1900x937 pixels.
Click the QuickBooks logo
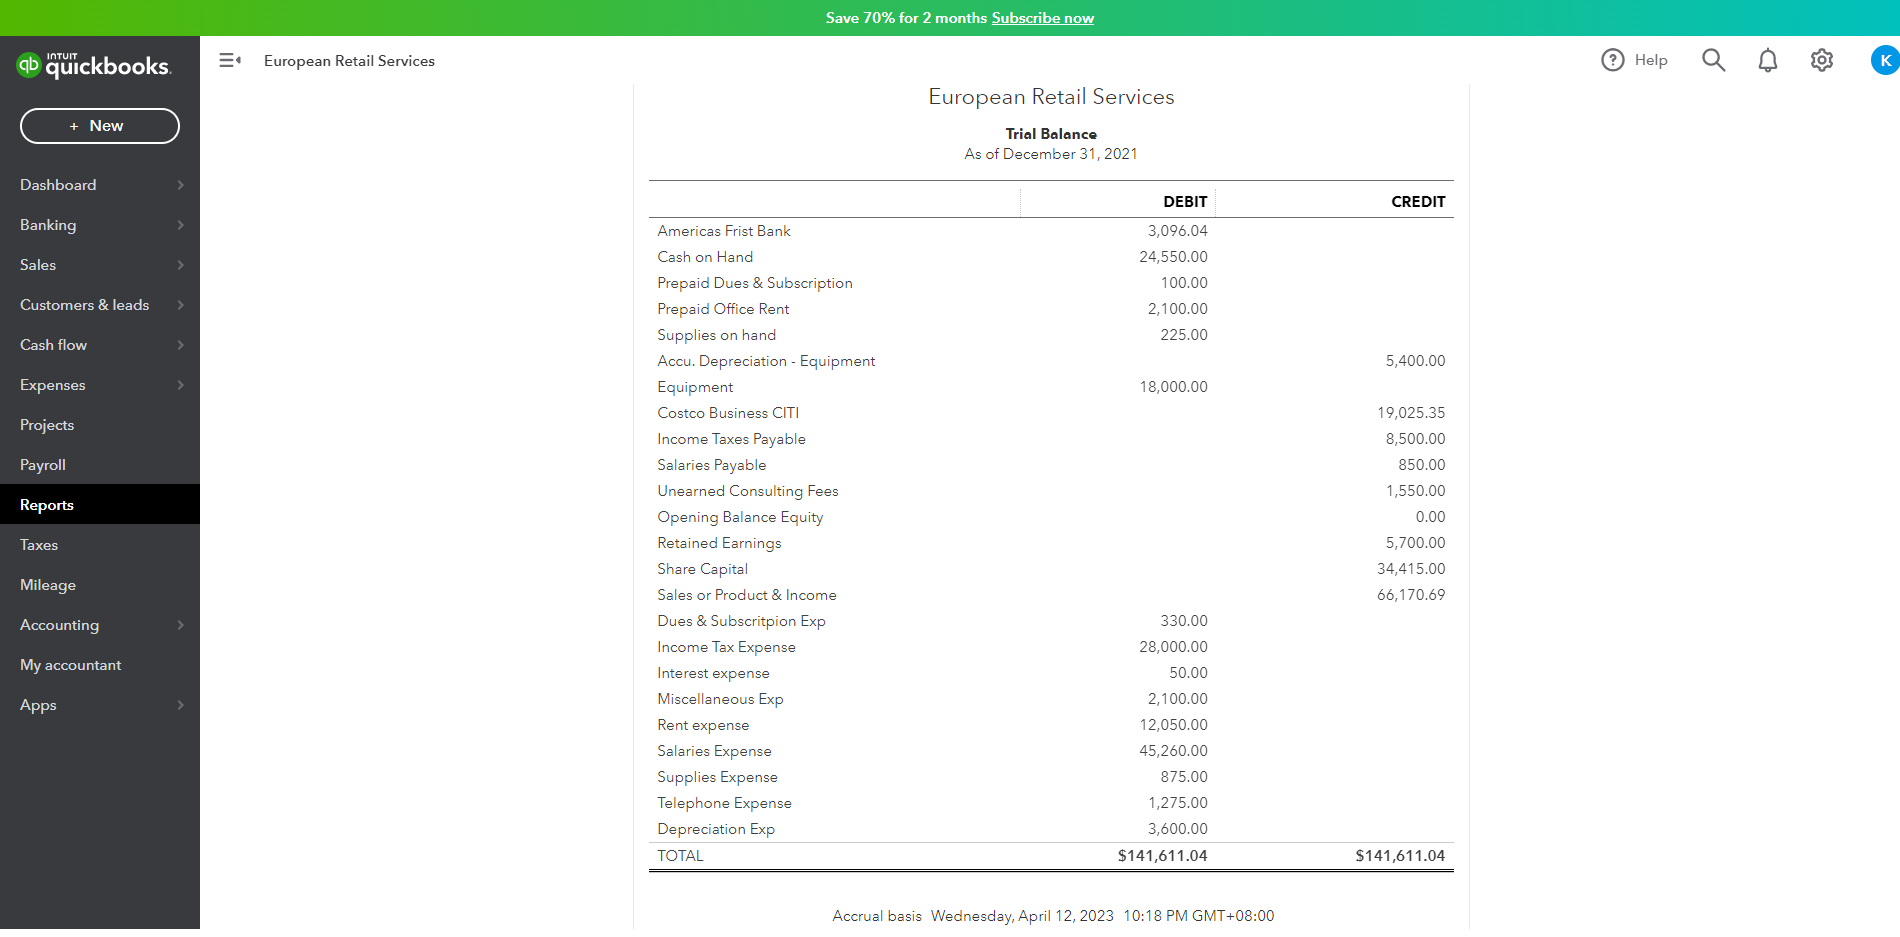pyautogui.click(x=94, y=65)
